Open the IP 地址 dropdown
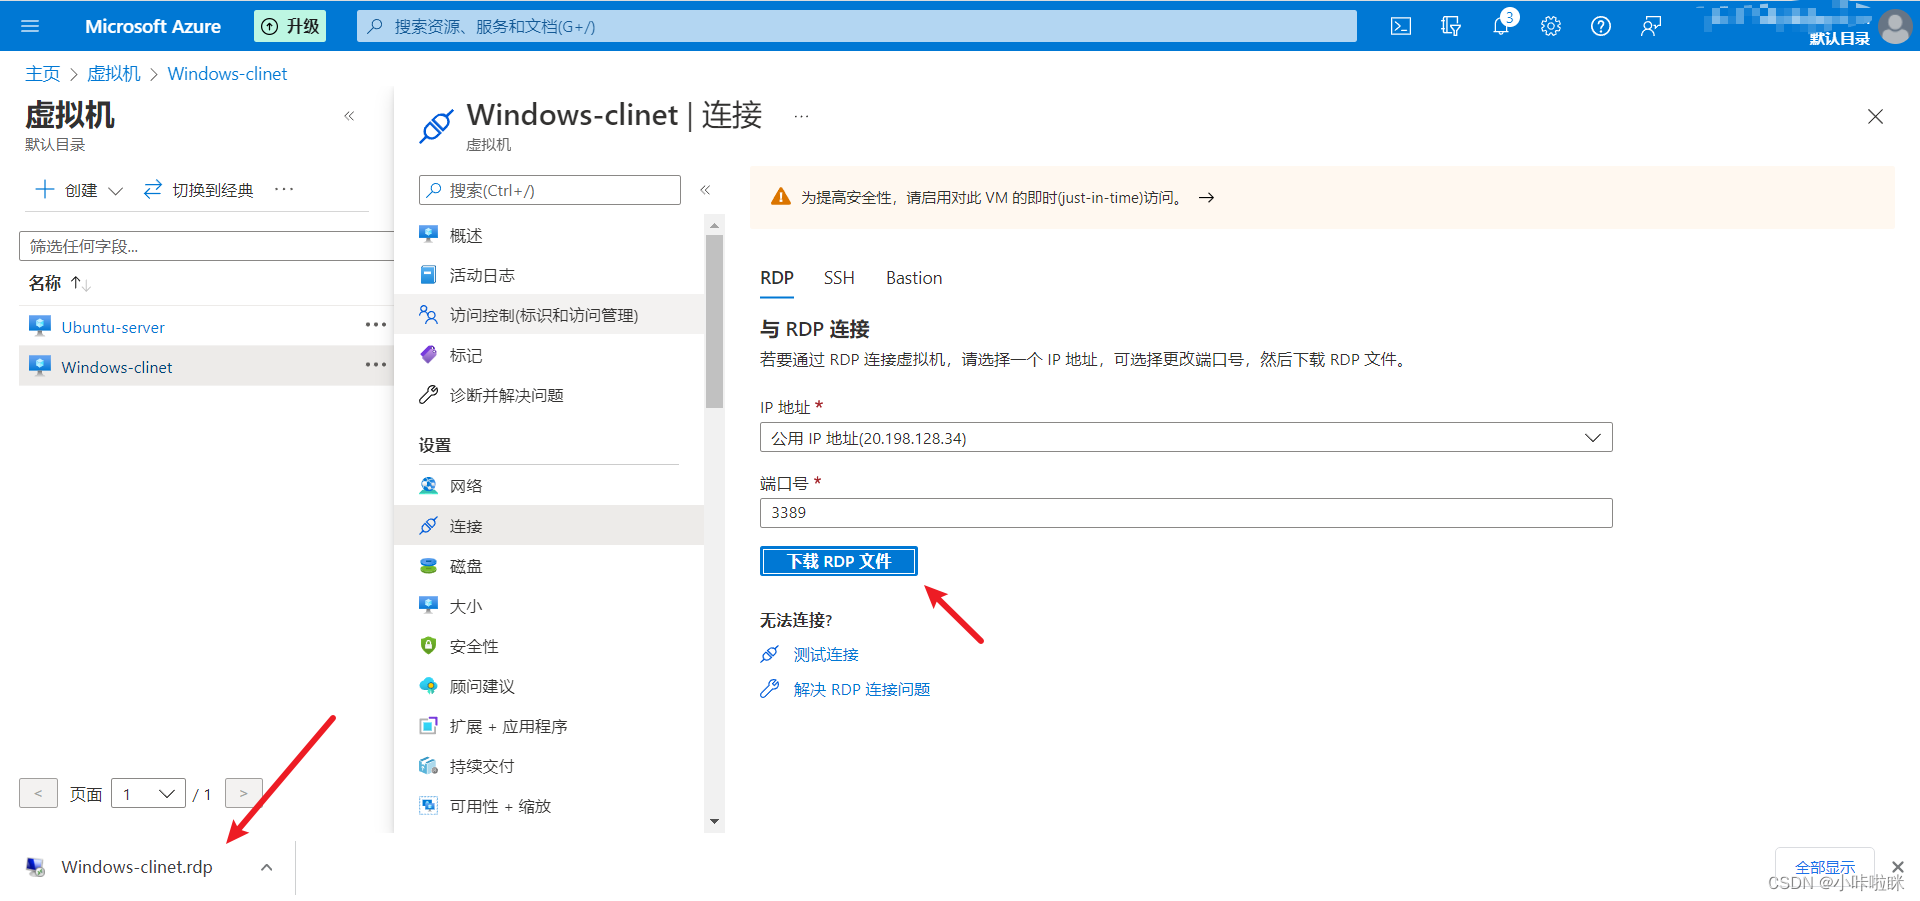Image resolution: width=1920 pixels, height=901 pixels. [x=1186, y=438]
